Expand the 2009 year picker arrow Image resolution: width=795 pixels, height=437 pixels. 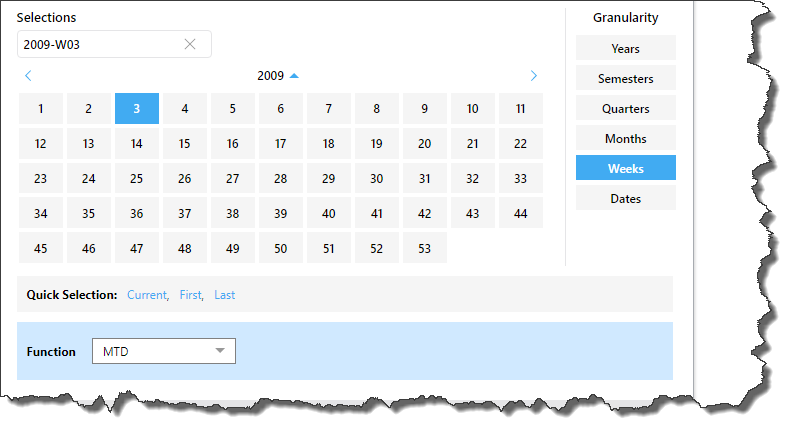point(294,75)
